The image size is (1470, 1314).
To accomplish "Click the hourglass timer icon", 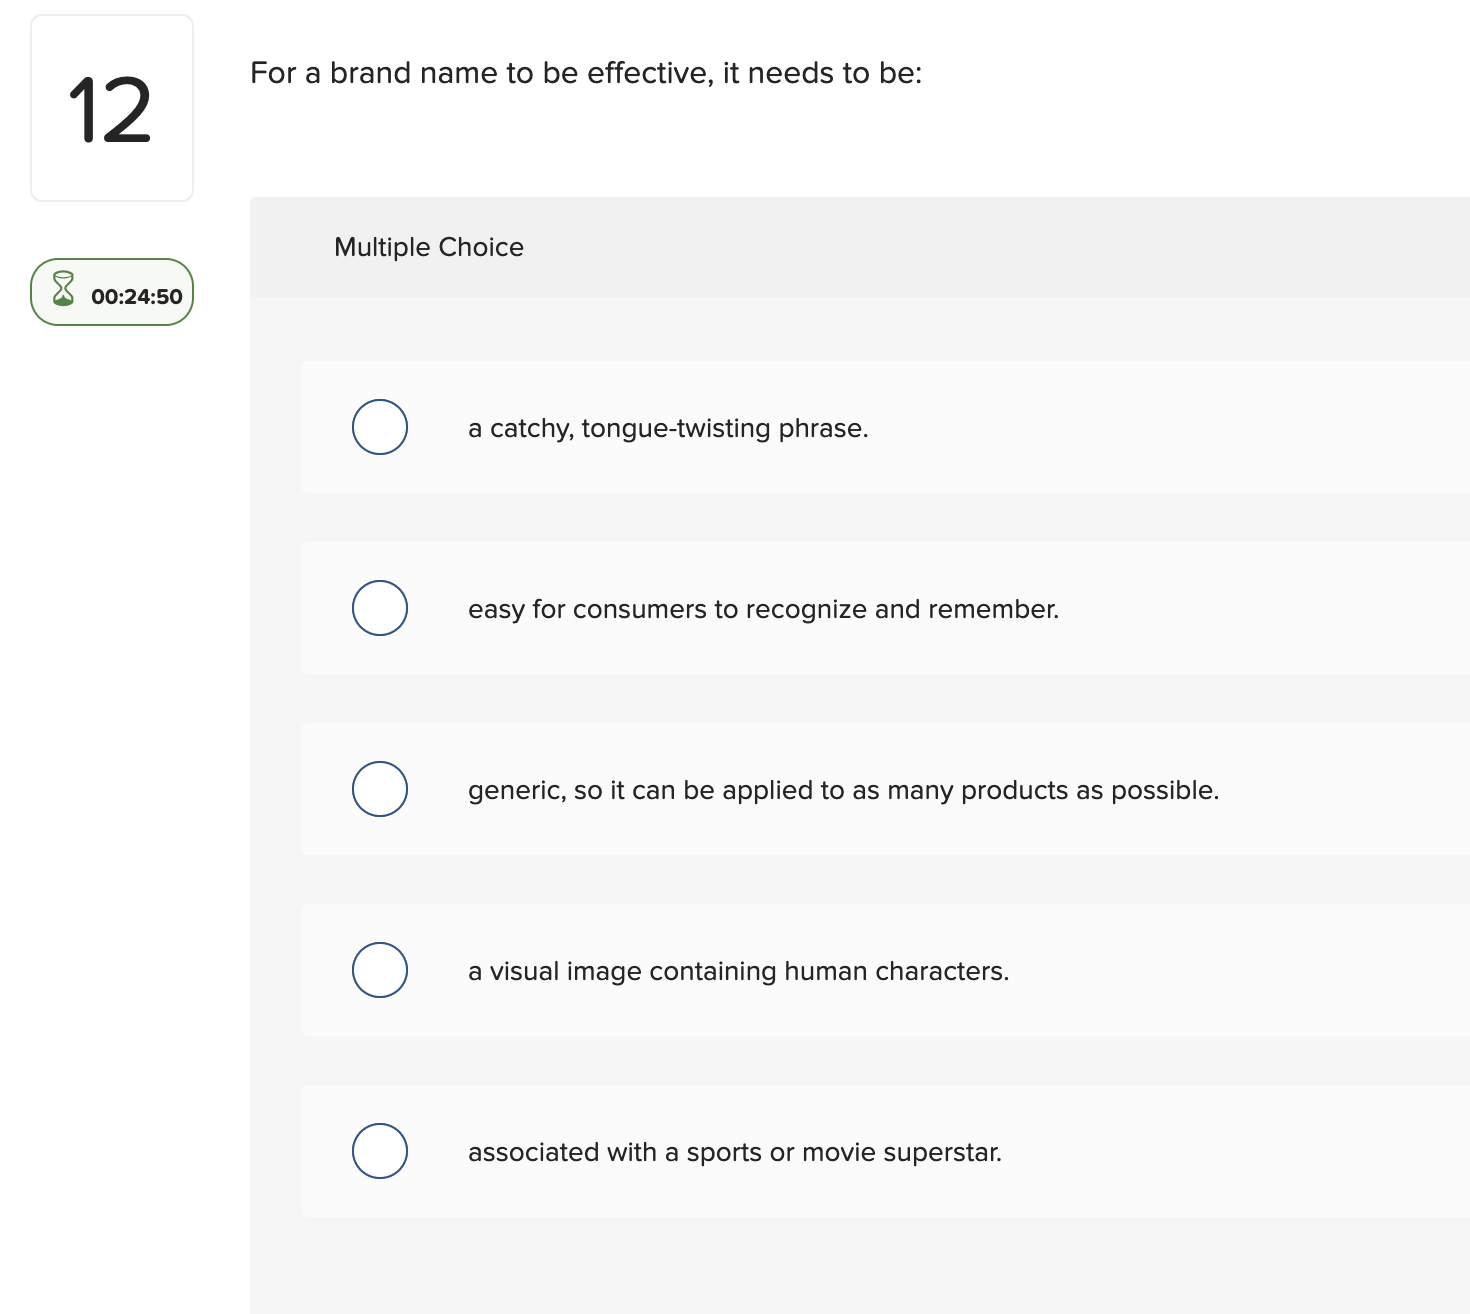I will point(63,289).
